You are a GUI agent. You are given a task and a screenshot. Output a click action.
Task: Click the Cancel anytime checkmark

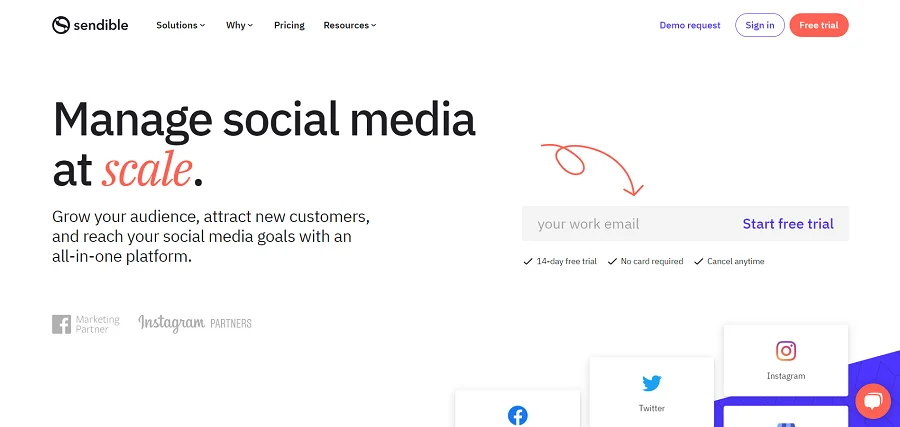pos(698,262)
